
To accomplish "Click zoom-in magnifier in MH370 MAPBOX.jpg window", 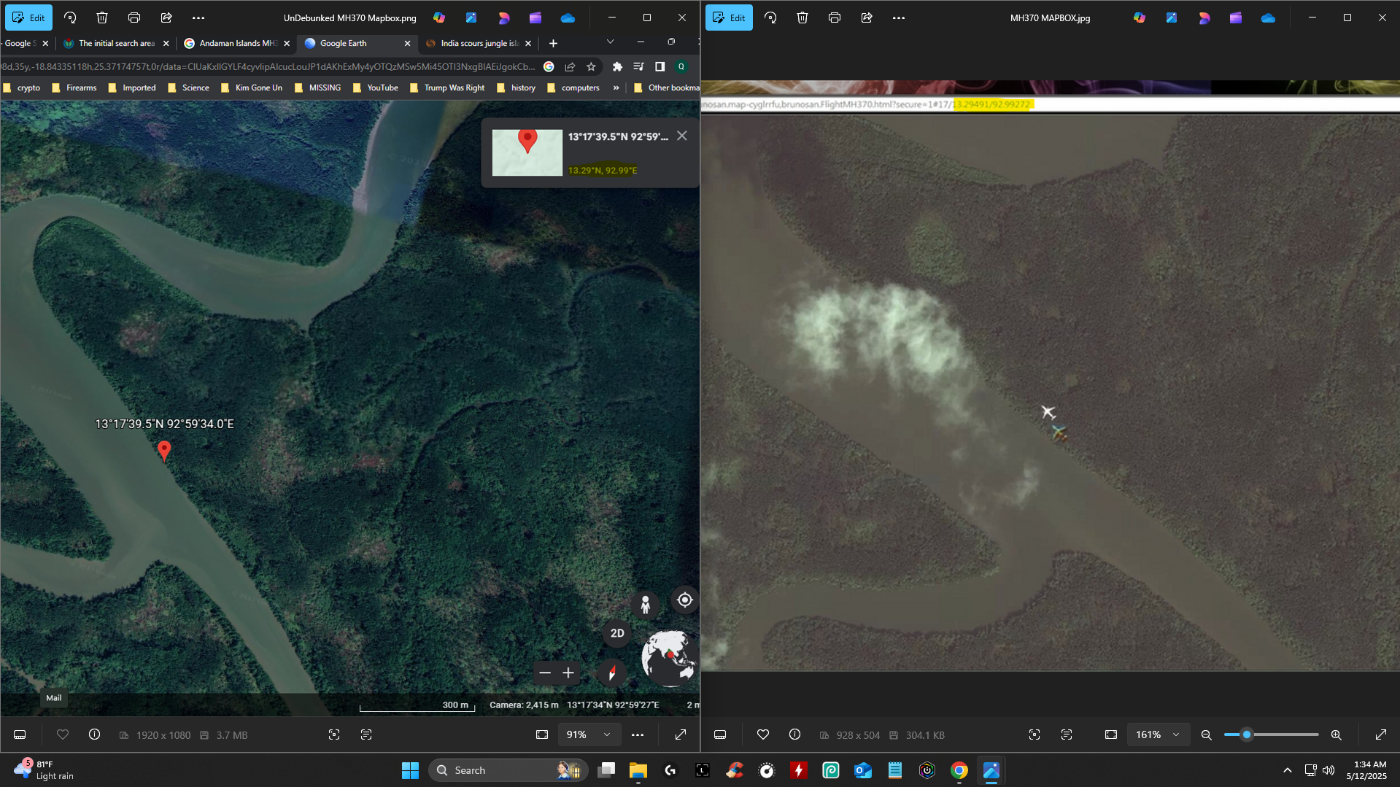I will pyautogui.click(x=1336, y=735).
